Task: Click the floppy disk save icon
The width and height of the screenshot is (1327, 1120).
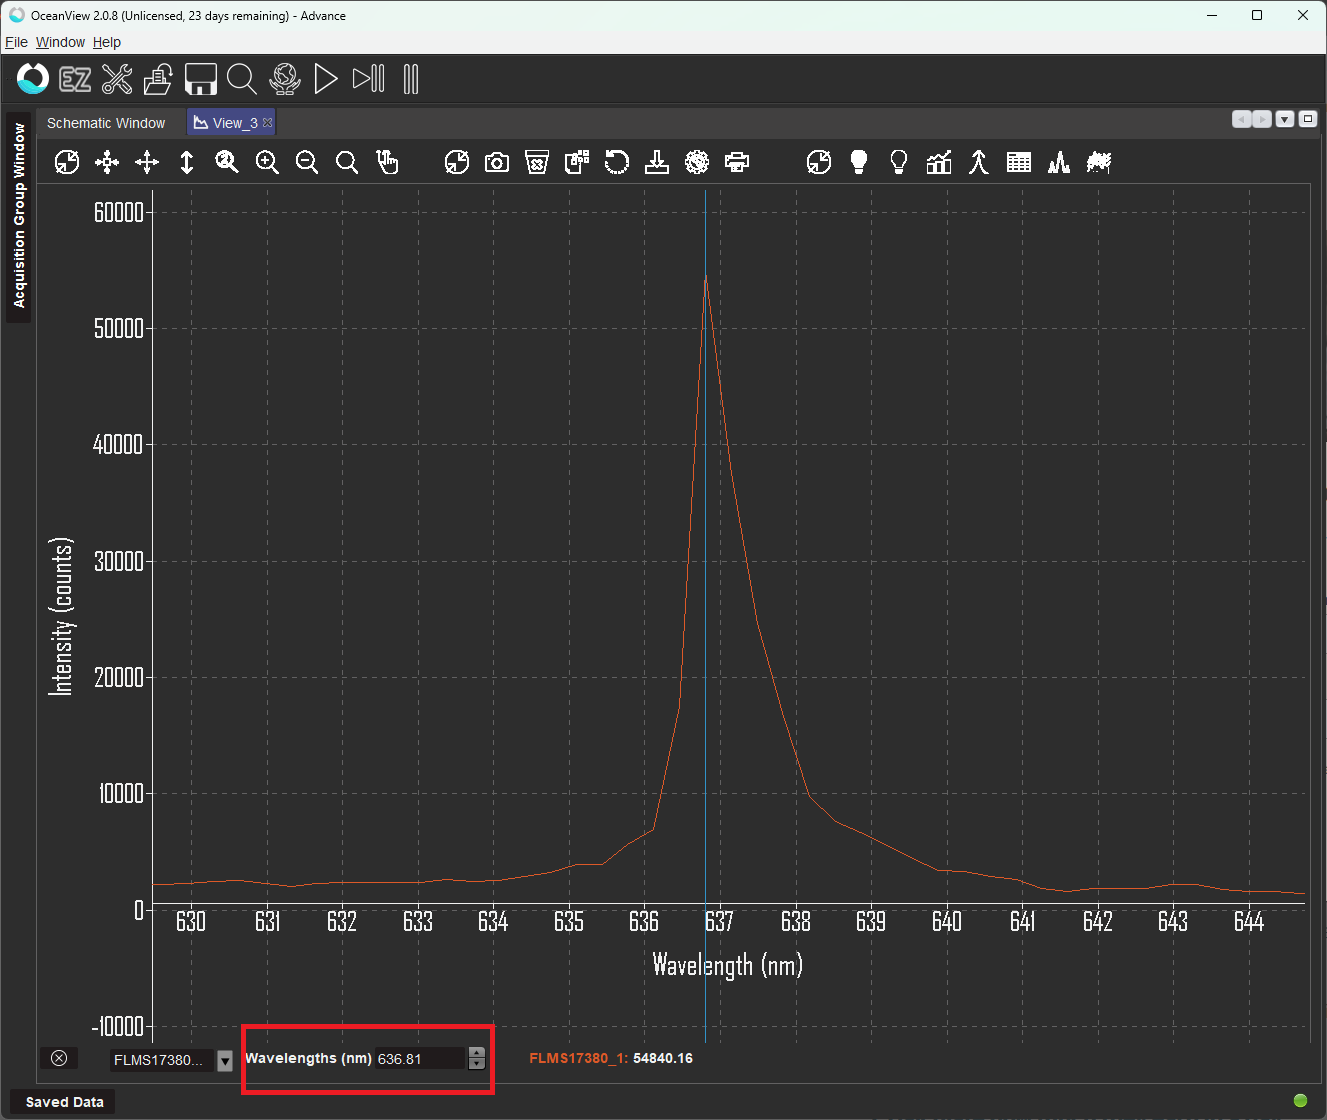Action: pos(201,79)
